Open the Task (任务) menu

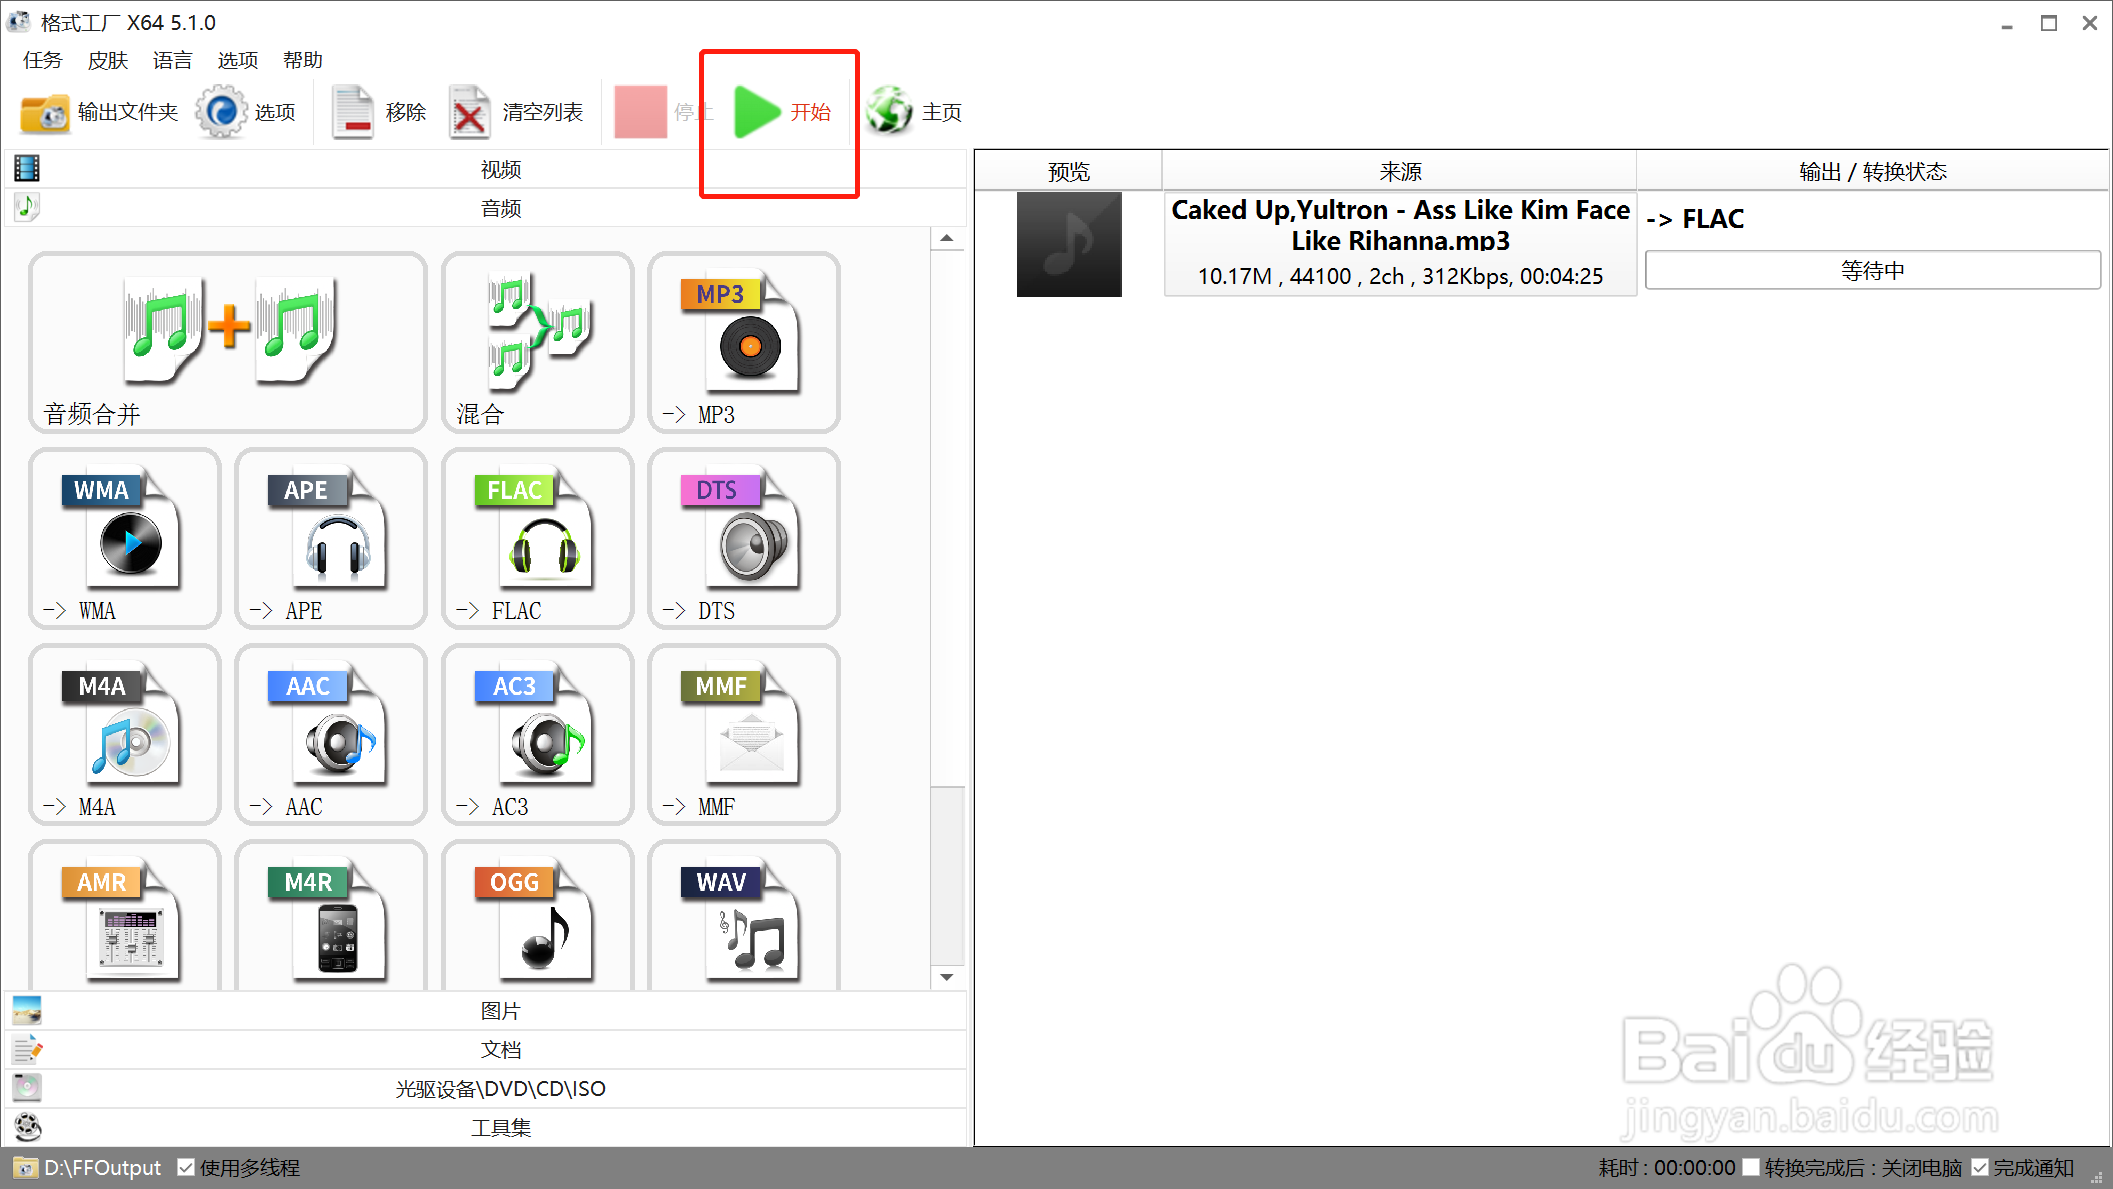pos(42,60)
